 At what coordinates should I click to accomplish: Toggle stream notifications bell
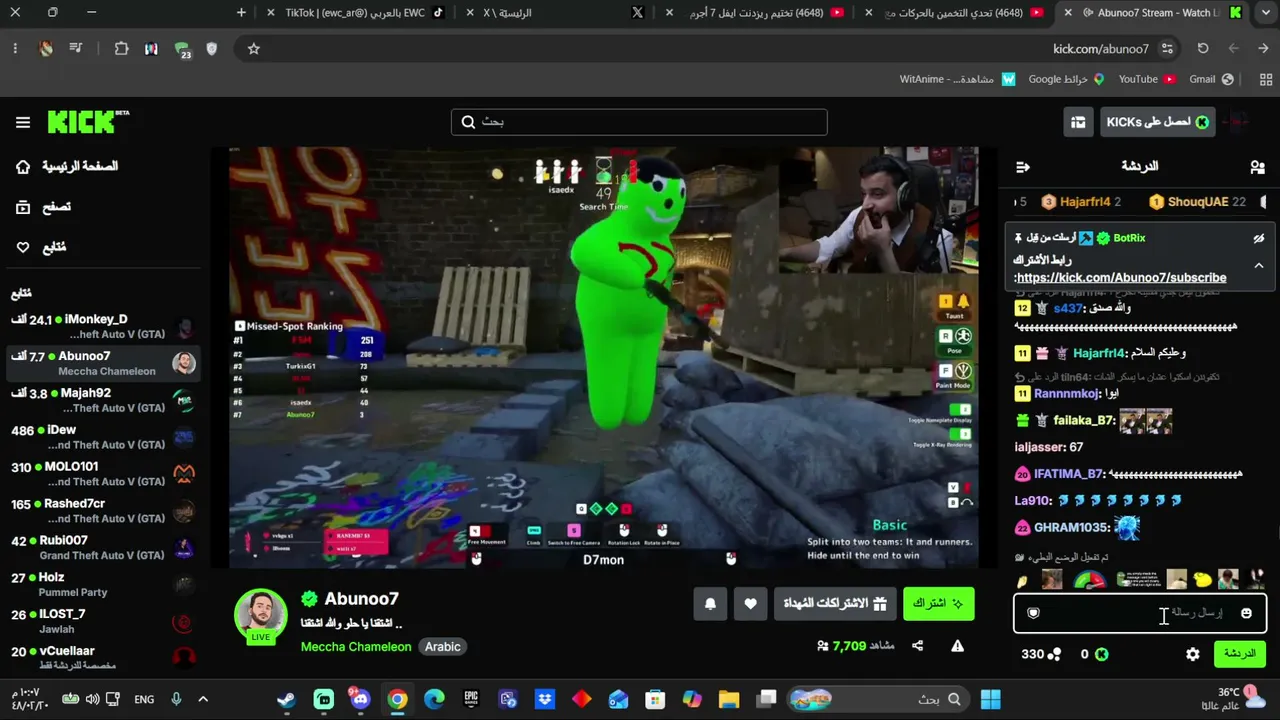(710, 604)
